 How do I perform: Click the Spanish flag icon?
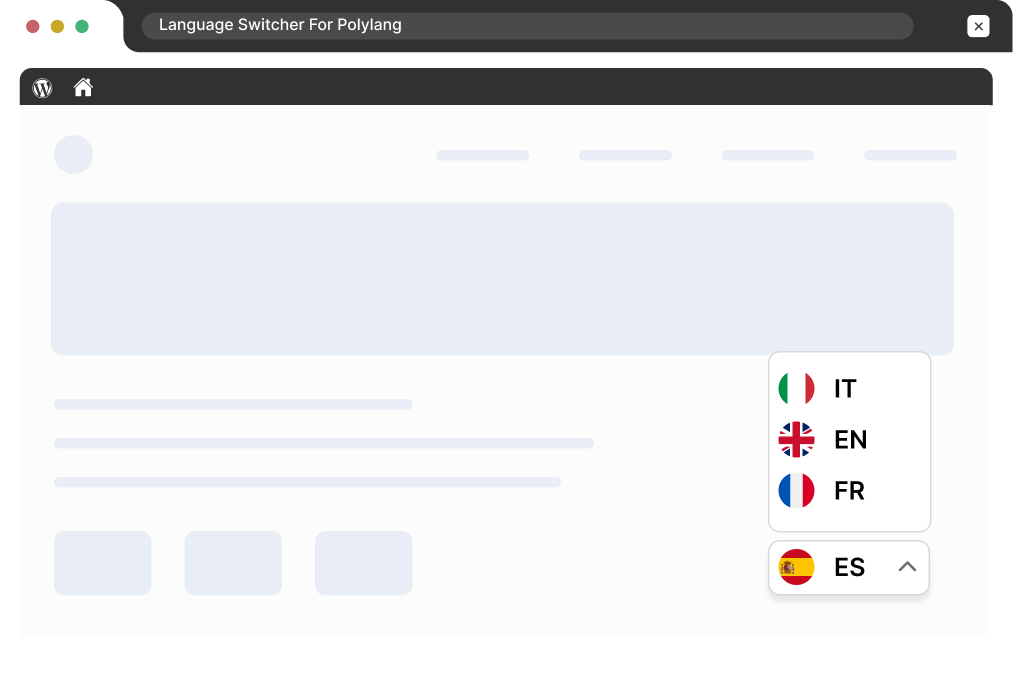[796, 566]
